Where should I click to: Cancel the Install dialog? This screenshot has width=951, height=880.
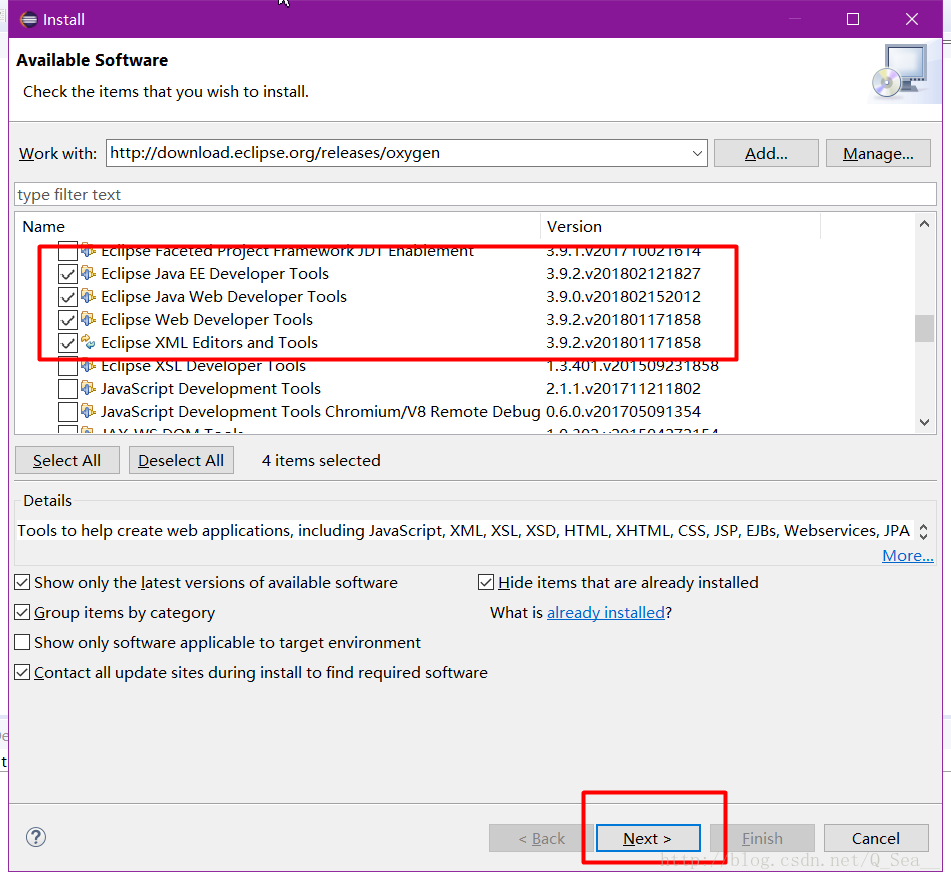(876, 838)
